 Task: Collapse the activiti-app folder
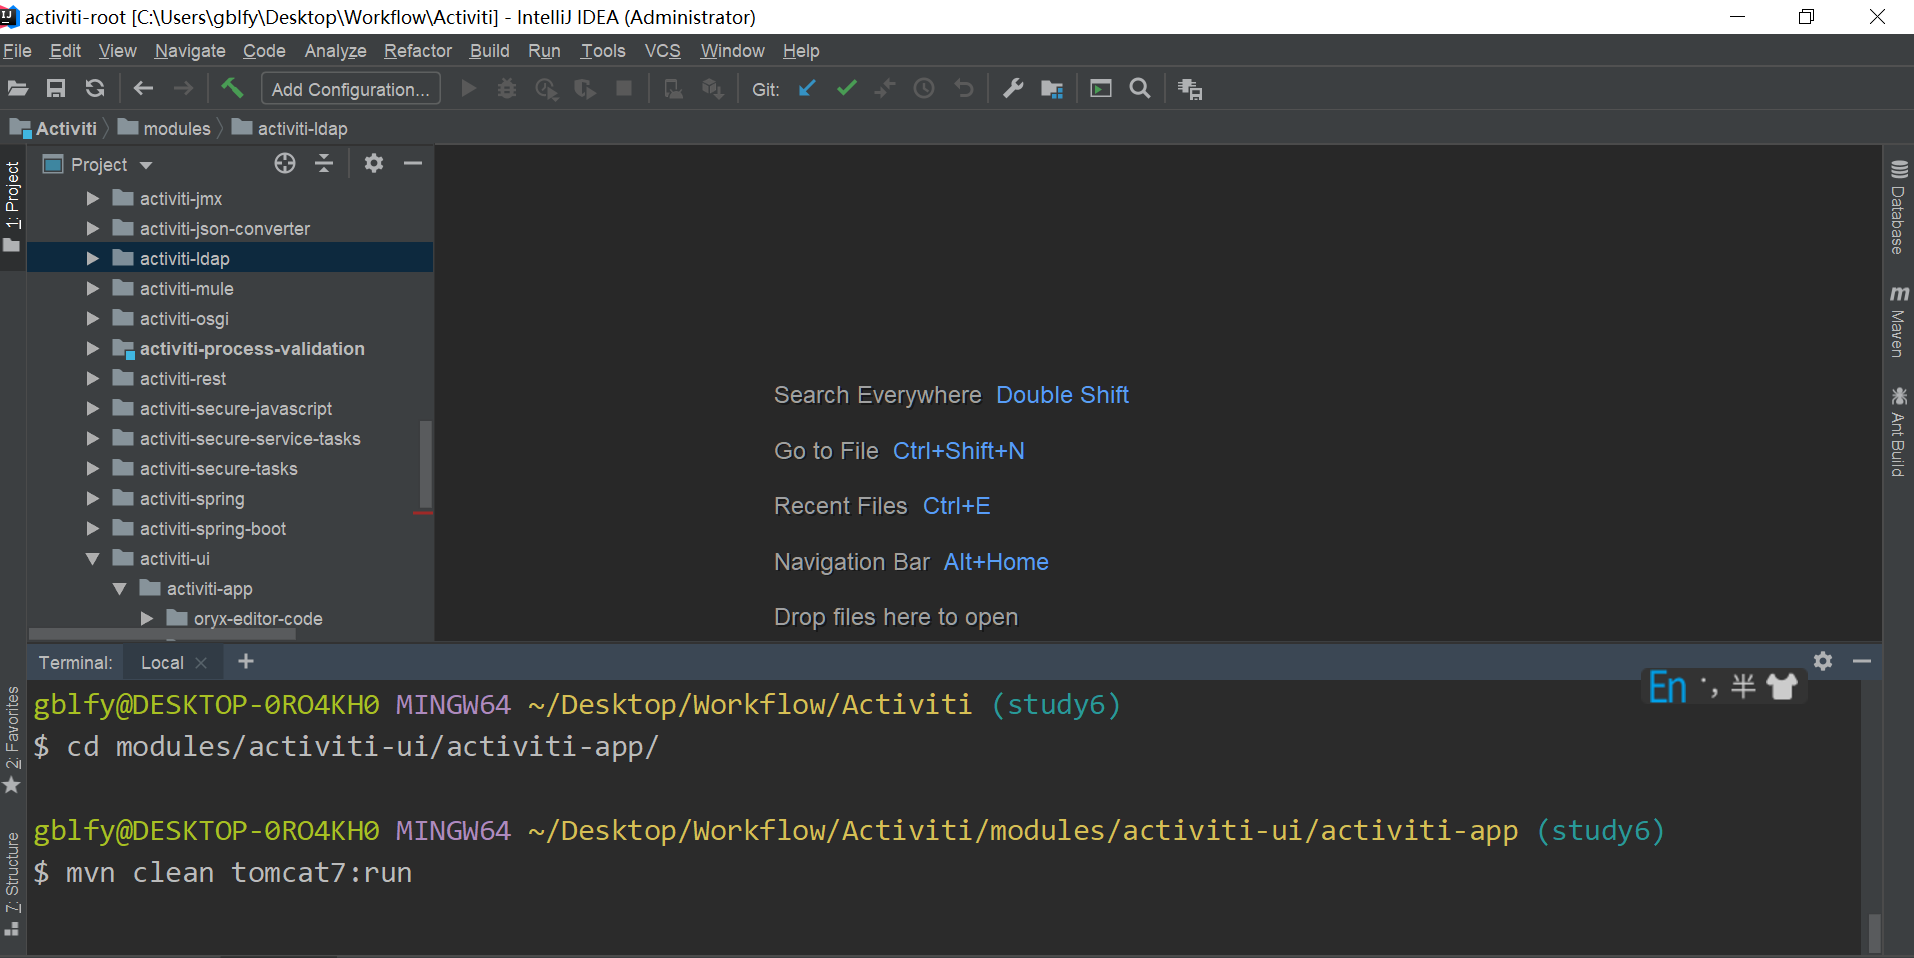pyautogui.click(x=120, y=589)
